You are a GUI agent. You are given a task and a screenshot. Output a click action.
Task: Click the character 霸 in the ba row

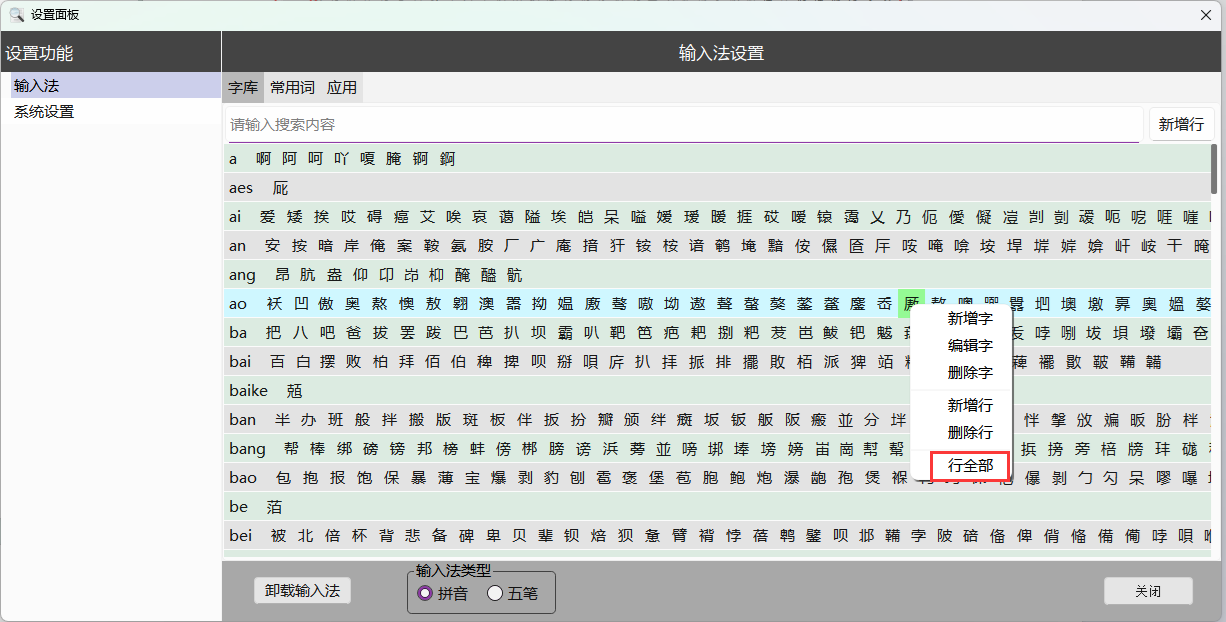click(565, 333)
